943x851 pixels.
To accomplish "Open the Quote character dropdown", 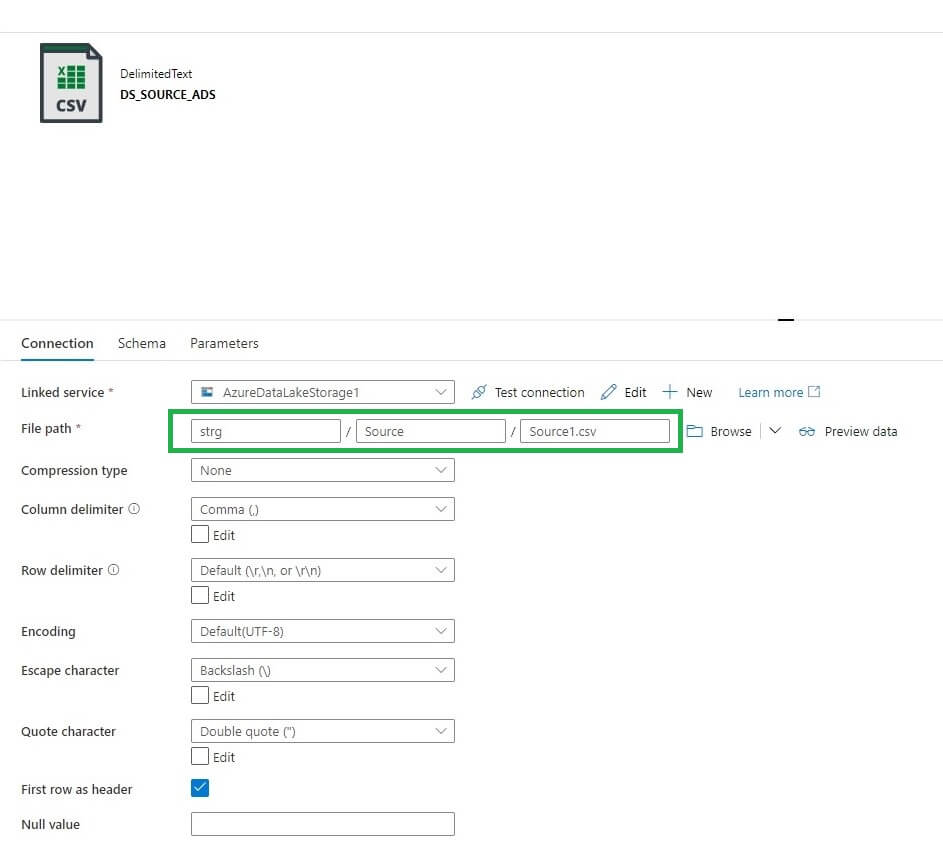I will [x=322, y=731].
